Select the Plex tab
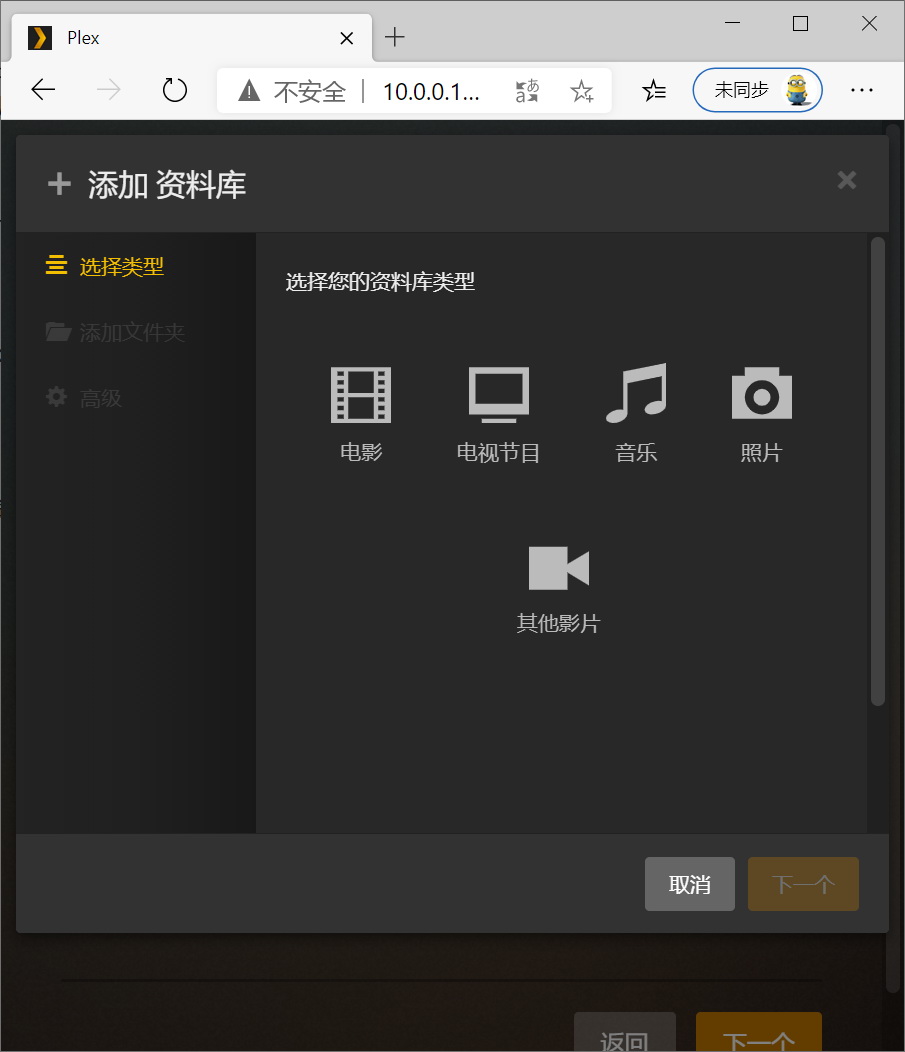The width and height of the screenshot is (905, 1052). pyautogui.click(x=192, y=38)
